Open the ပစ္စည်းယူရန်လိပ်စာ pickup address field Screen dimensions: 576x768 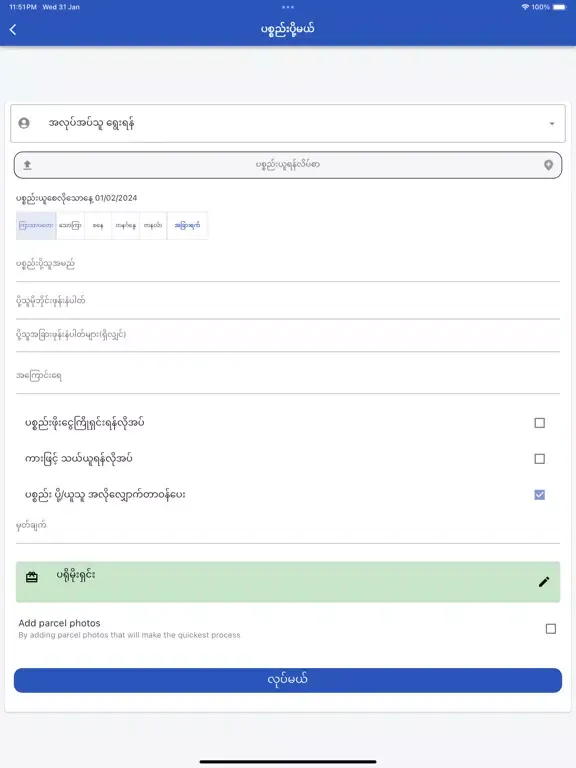pyautogui.click(x=288, y=165)
